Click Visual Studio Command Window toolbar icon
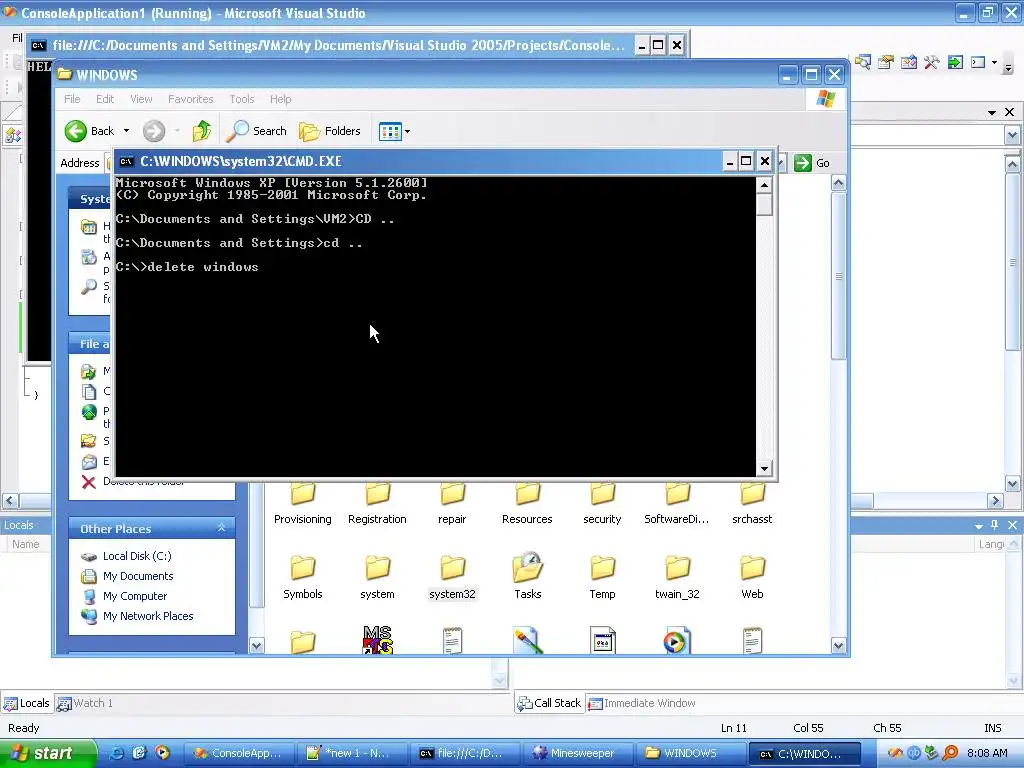The image size is (1024, 768). point(978,62)
